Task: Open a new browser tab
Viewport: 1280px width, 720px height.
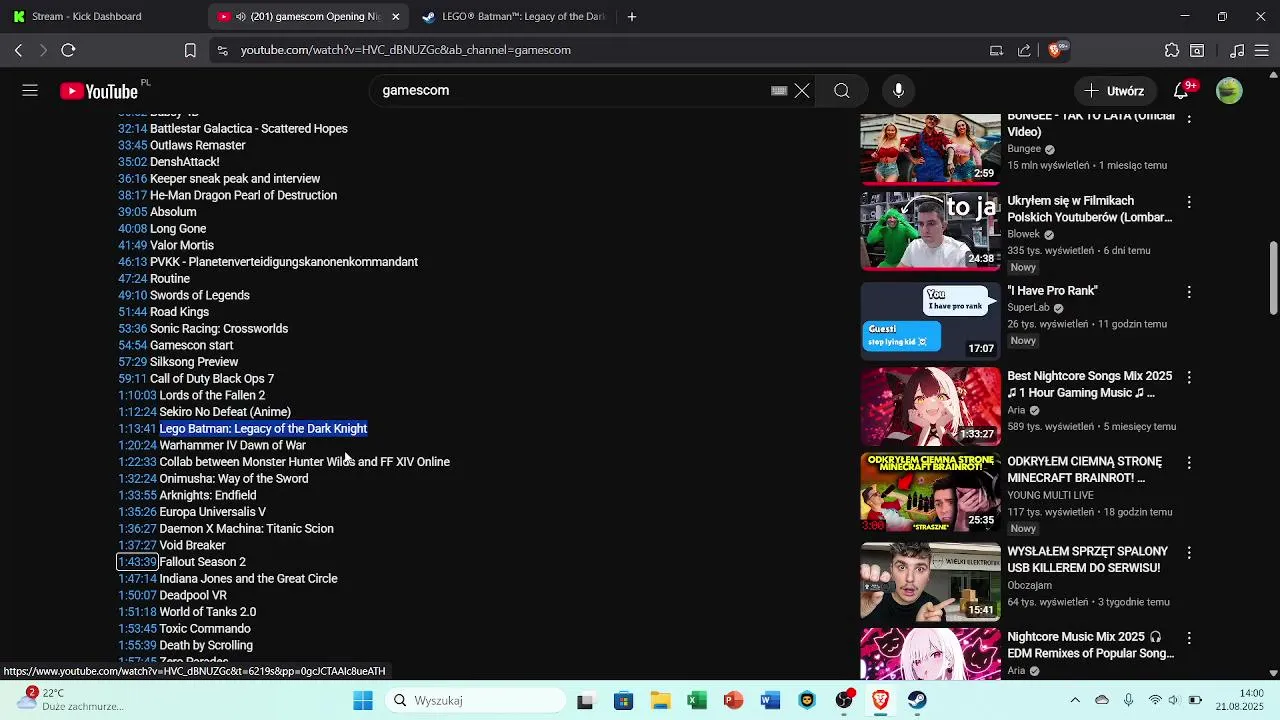Action: tap(632, 16)
